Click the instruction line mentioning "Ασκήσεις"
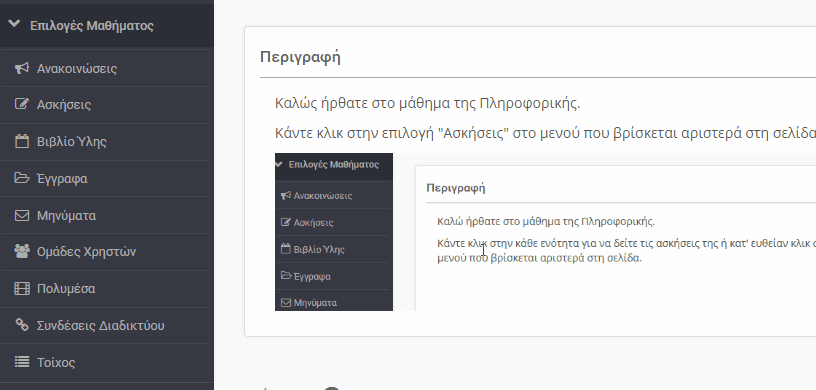The width and height of the screenshot is (816, 390). point(545,133)
